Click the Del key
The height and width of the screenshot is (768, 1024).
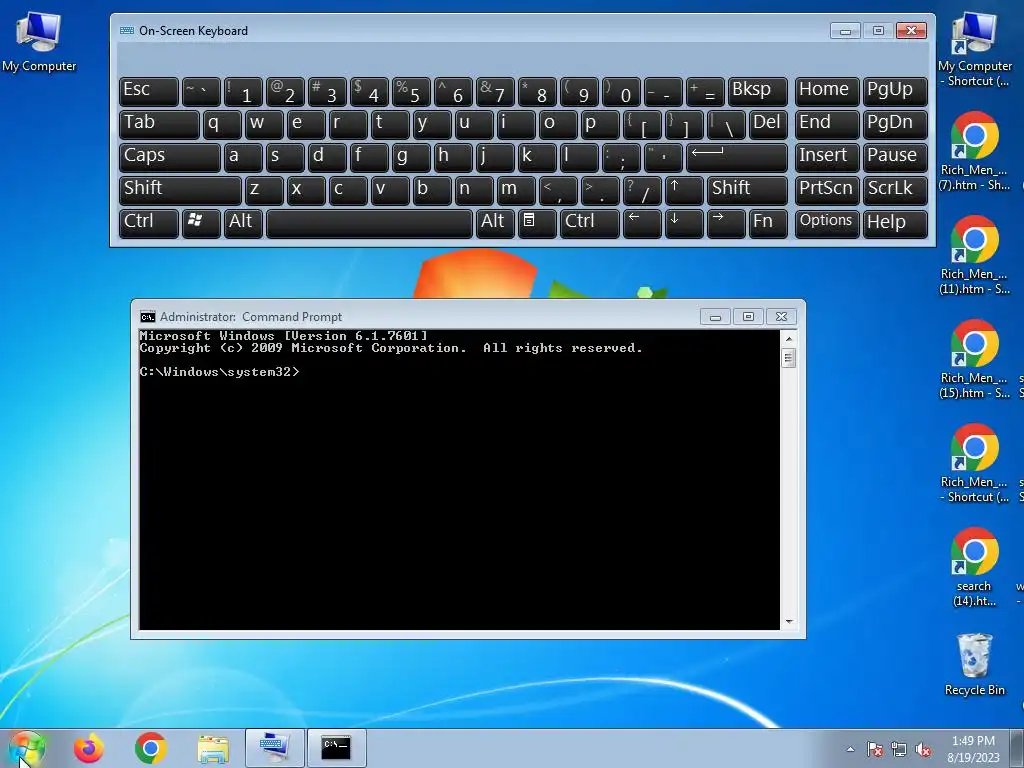click(x=768, y=123)
